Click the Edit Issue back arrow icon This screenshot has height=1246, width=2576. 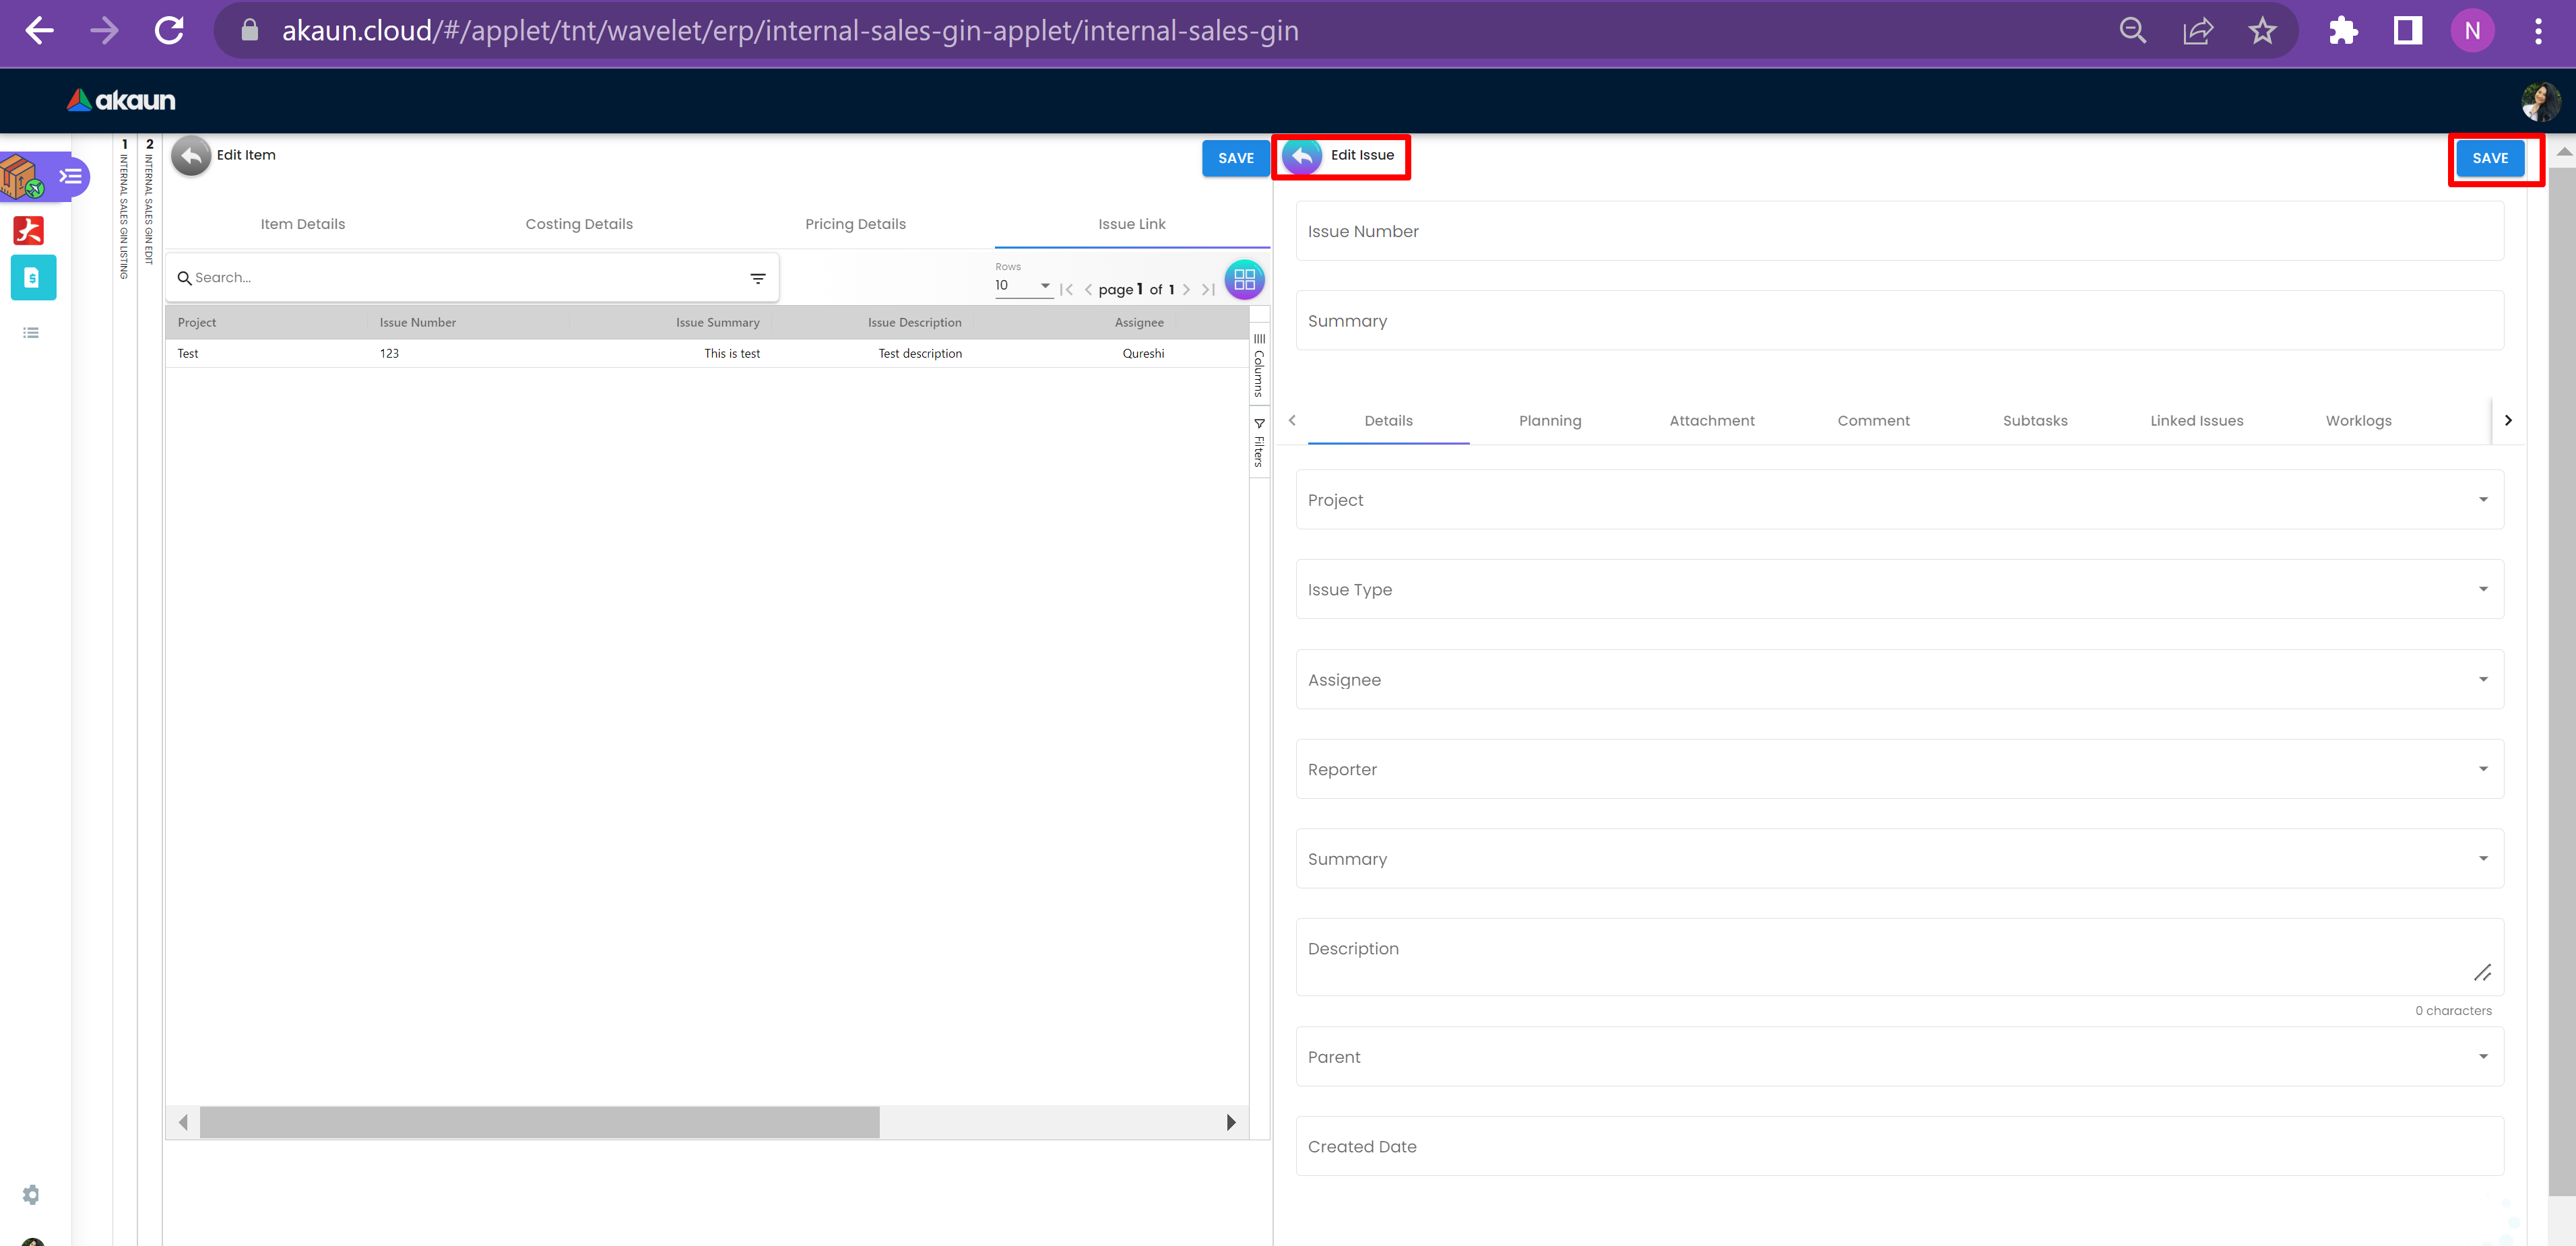pos(1301,156)
